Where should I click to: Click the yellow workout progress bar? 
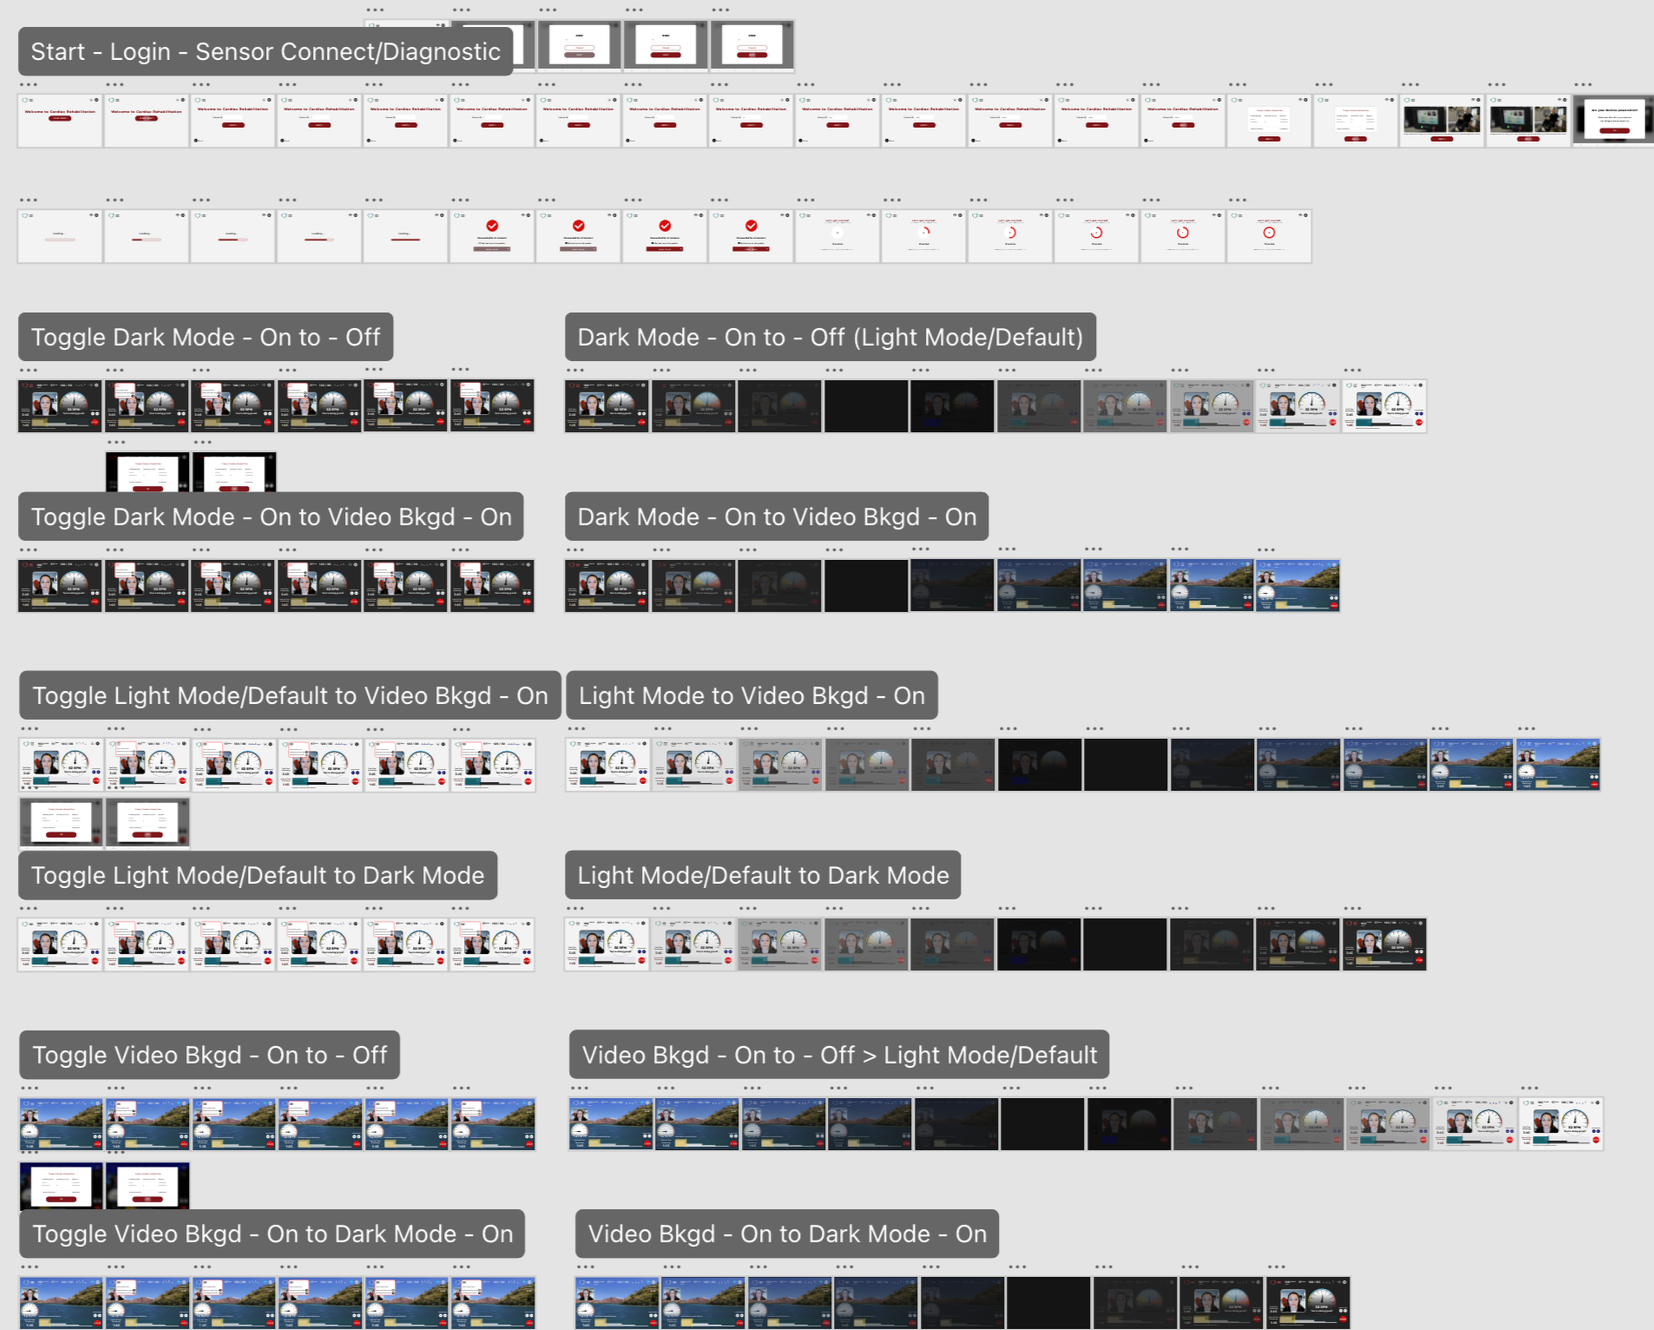point(587,423)
